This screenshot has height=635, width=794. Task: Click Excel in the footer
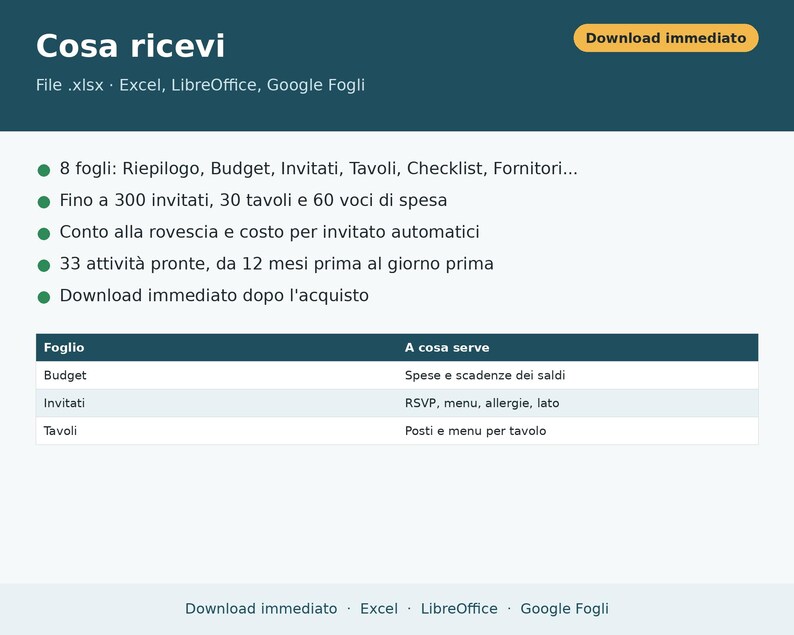(x=379, y=609)
